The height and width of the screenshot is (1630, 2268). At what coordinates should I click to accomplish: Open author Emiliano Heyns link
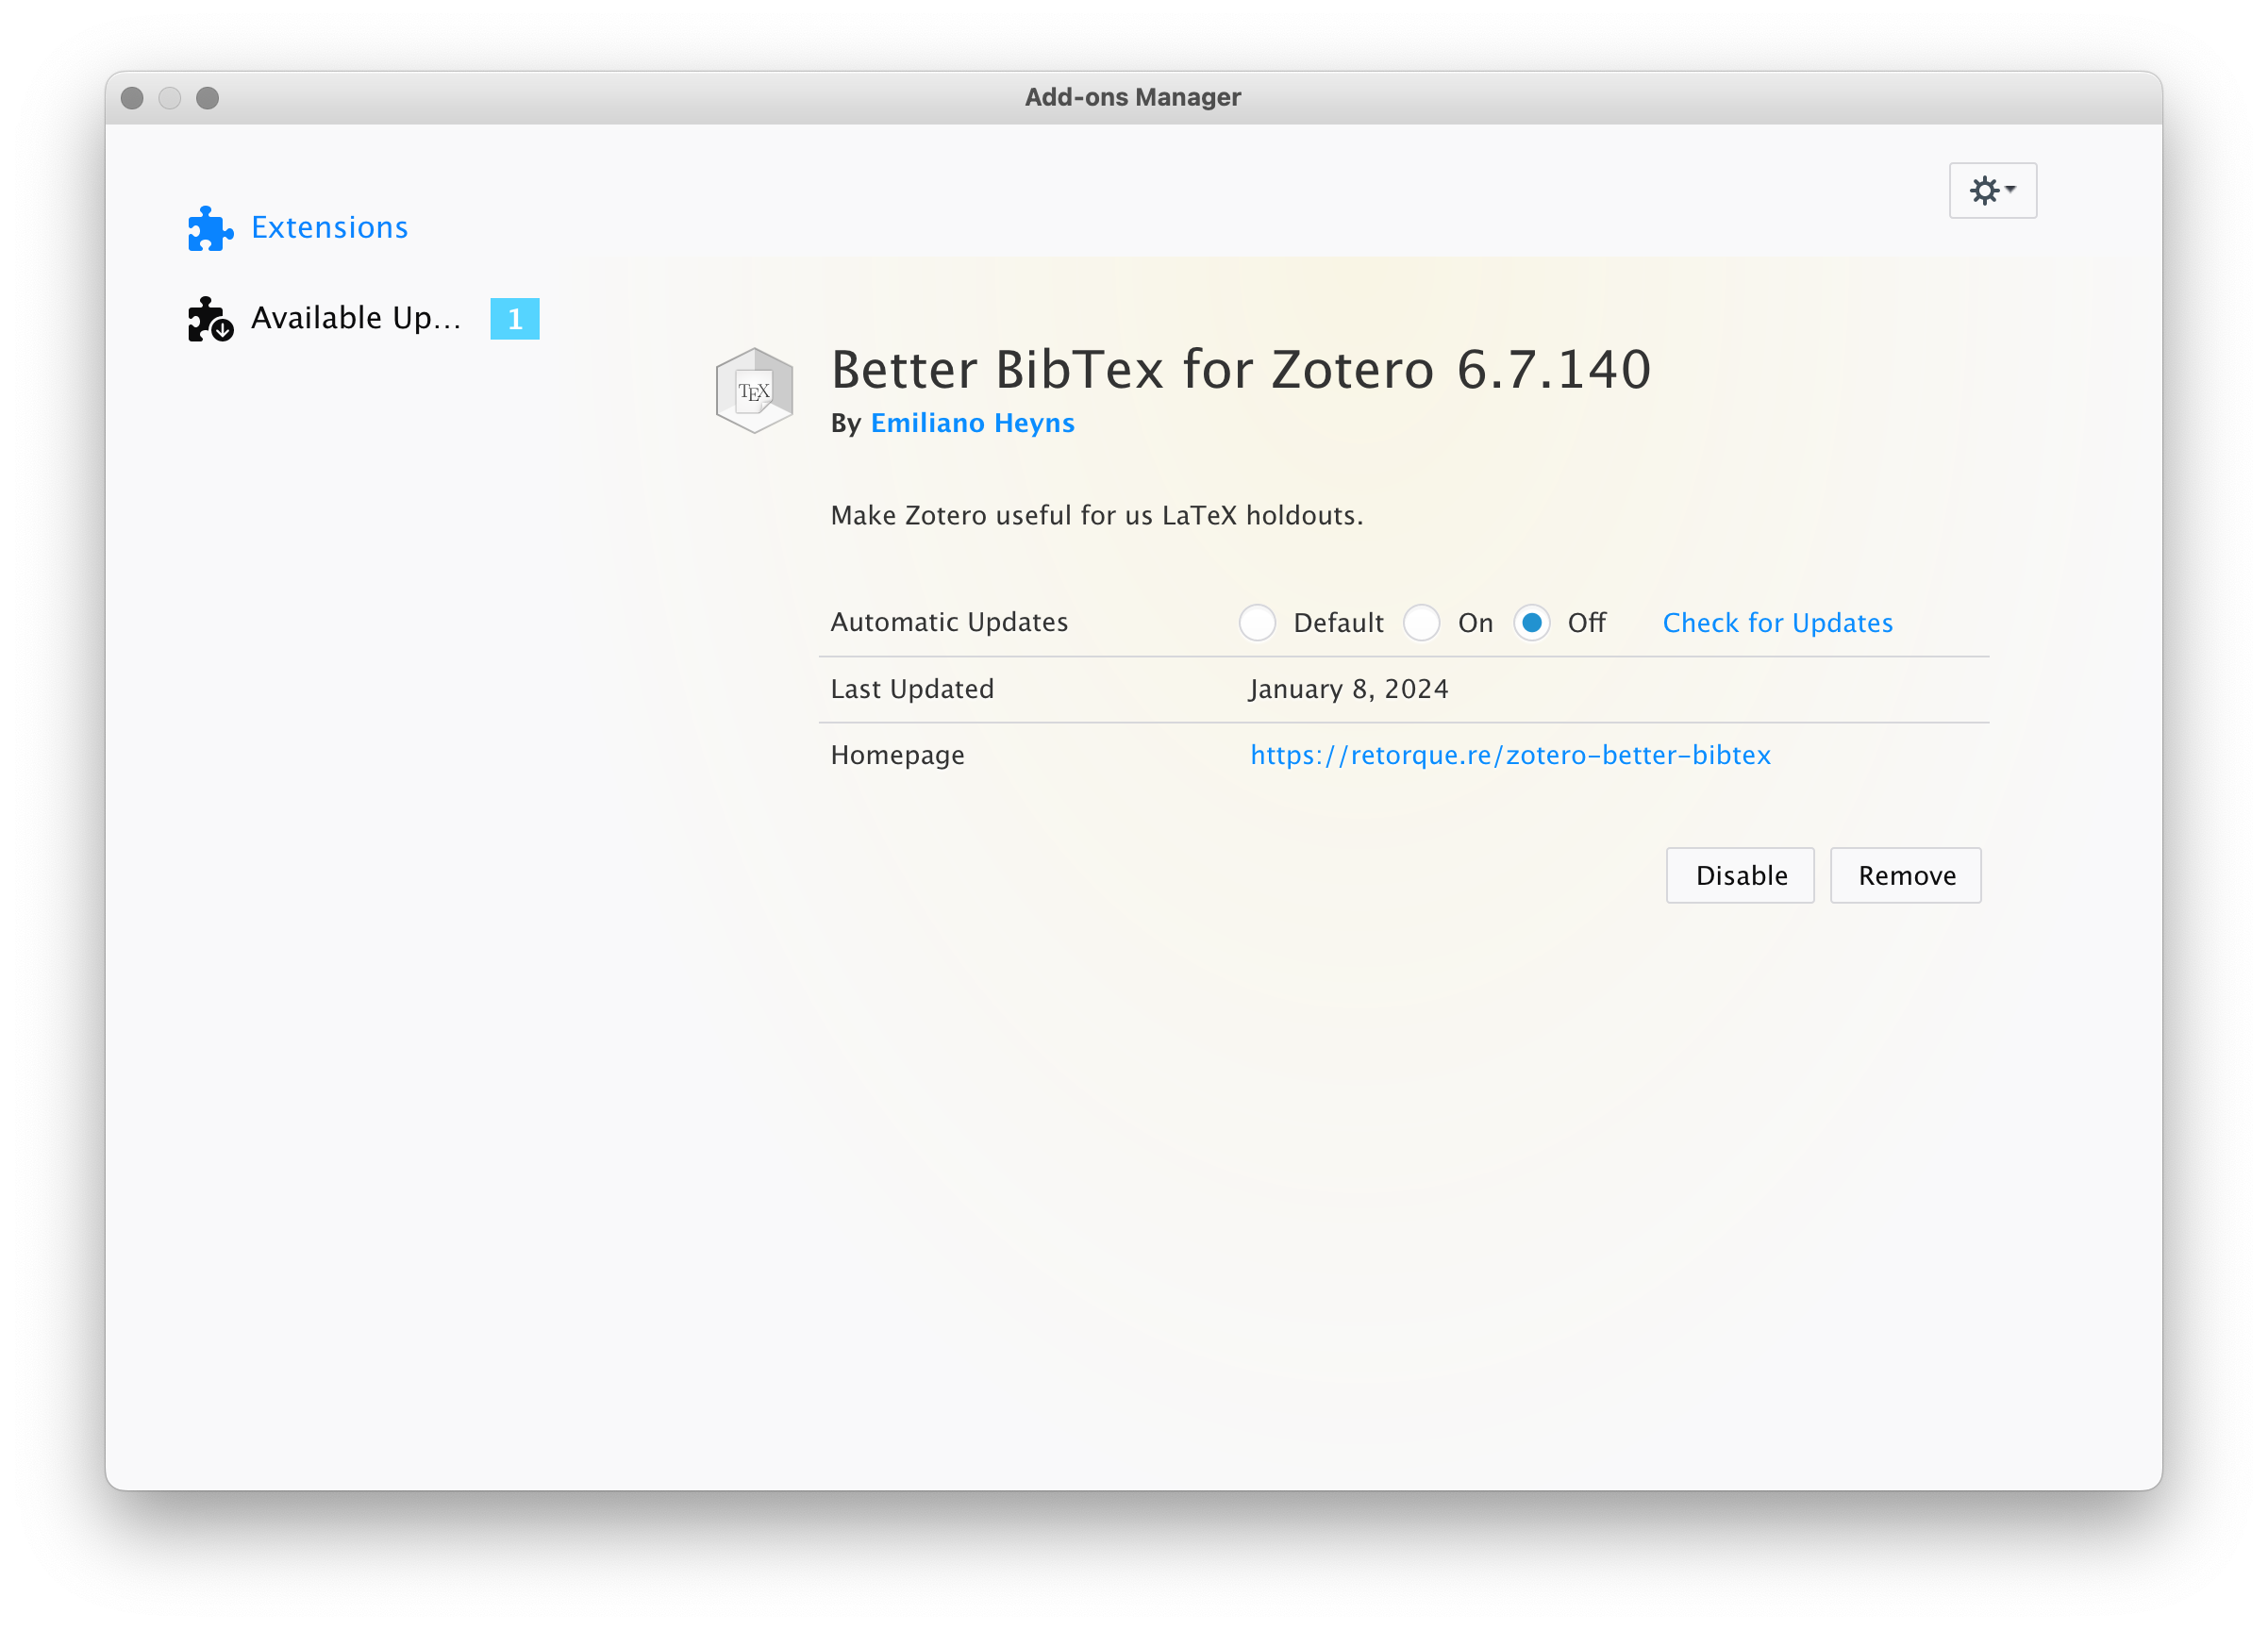click(x=972, y=423)
